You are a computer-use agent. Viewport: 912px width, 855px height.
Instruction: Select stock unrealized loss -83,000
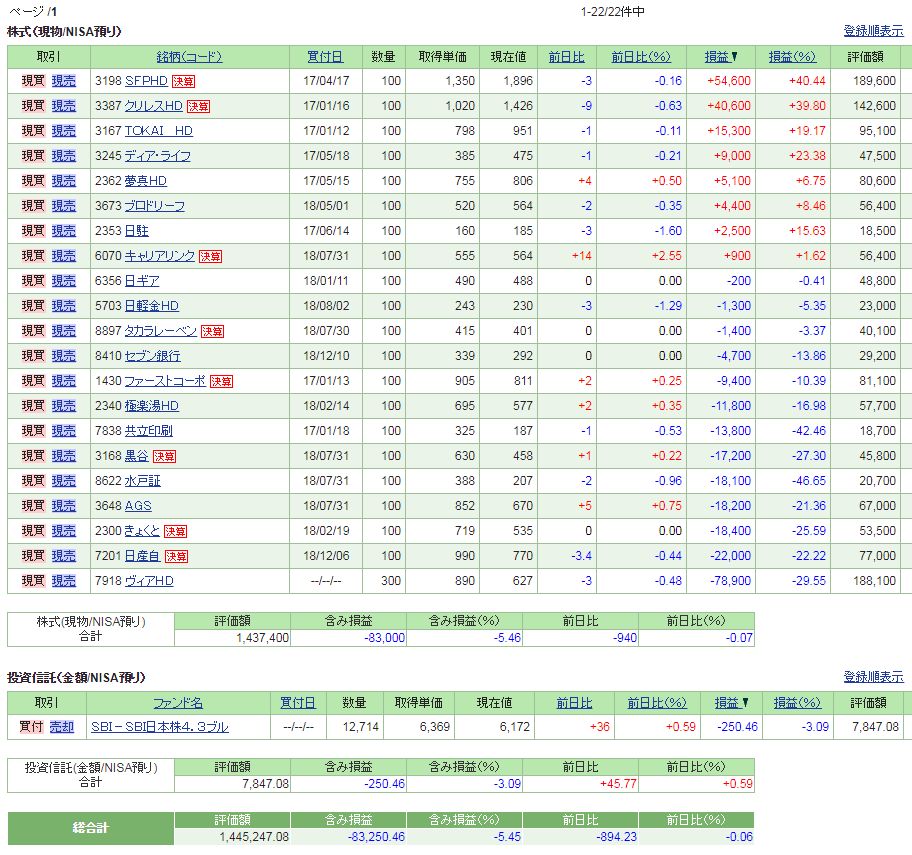tap(384, 638)
